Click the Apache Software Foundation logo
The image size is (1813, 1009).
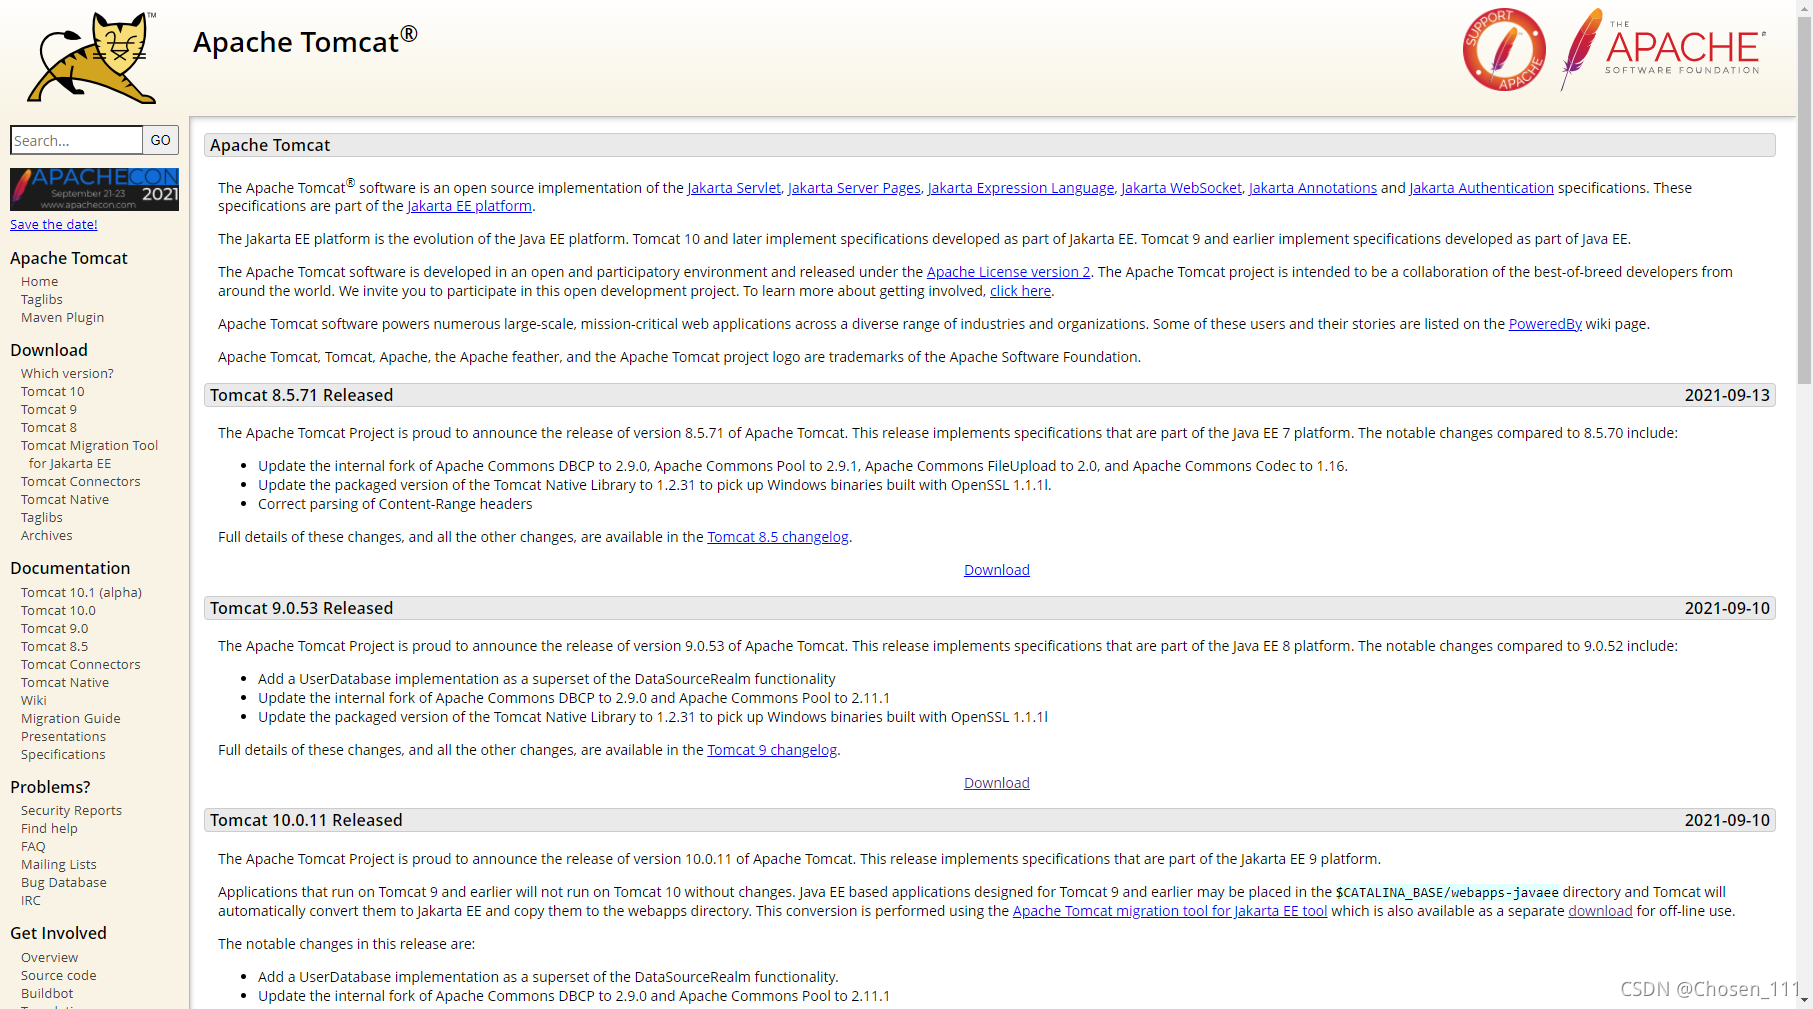click(x=1663, y=50)
